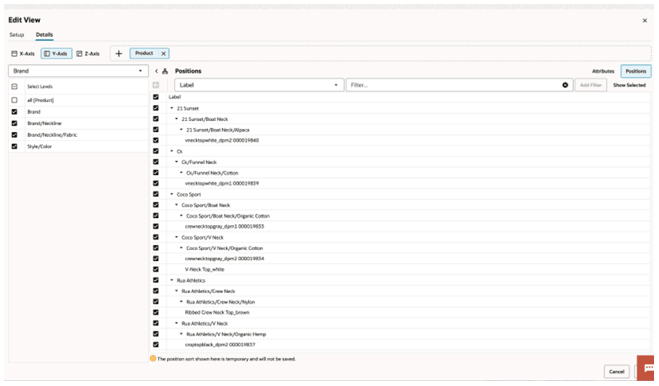This screenshot has height=386, width=659.
Task: Click the Select Levels header text
Action: pyautogui.click(x=40, y=87)
